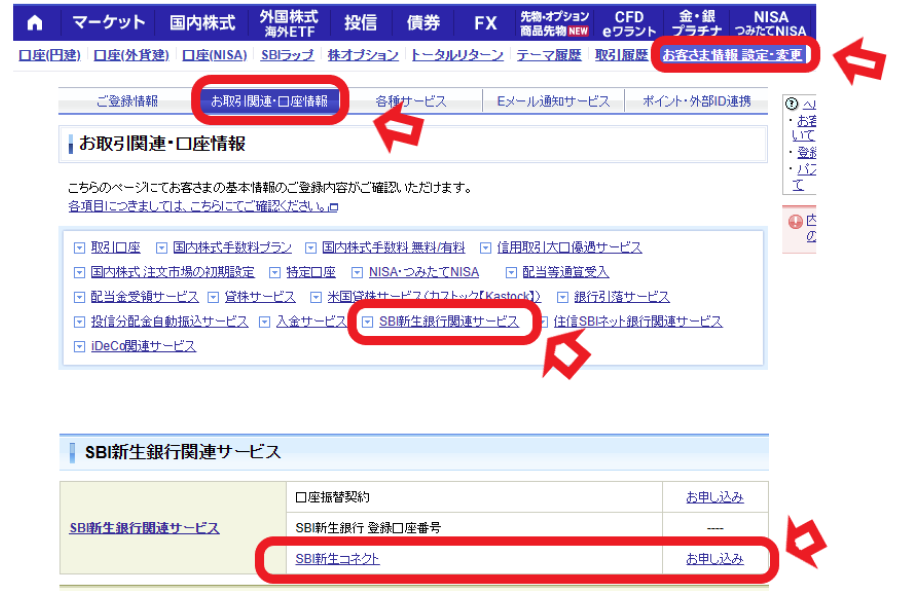The height and width of the screenshot is (603, 913).
Task: Open 各項目につきましては、こちらにてご確認ください link
Action: pos(203,207)
